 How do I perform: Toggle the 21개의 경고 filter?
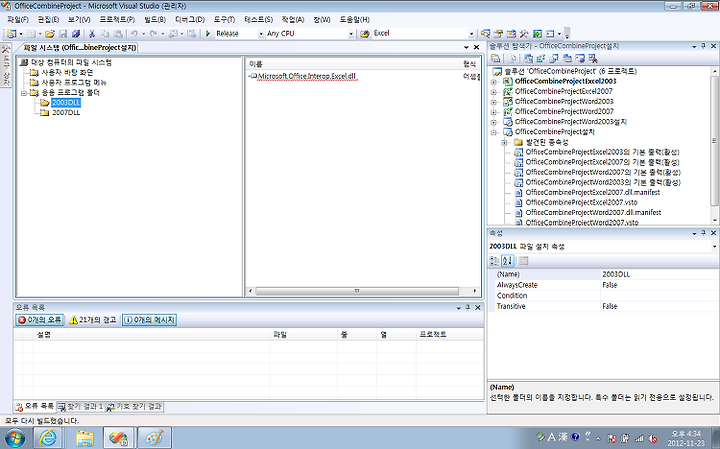pyautogui.click(x=92, y=320)
